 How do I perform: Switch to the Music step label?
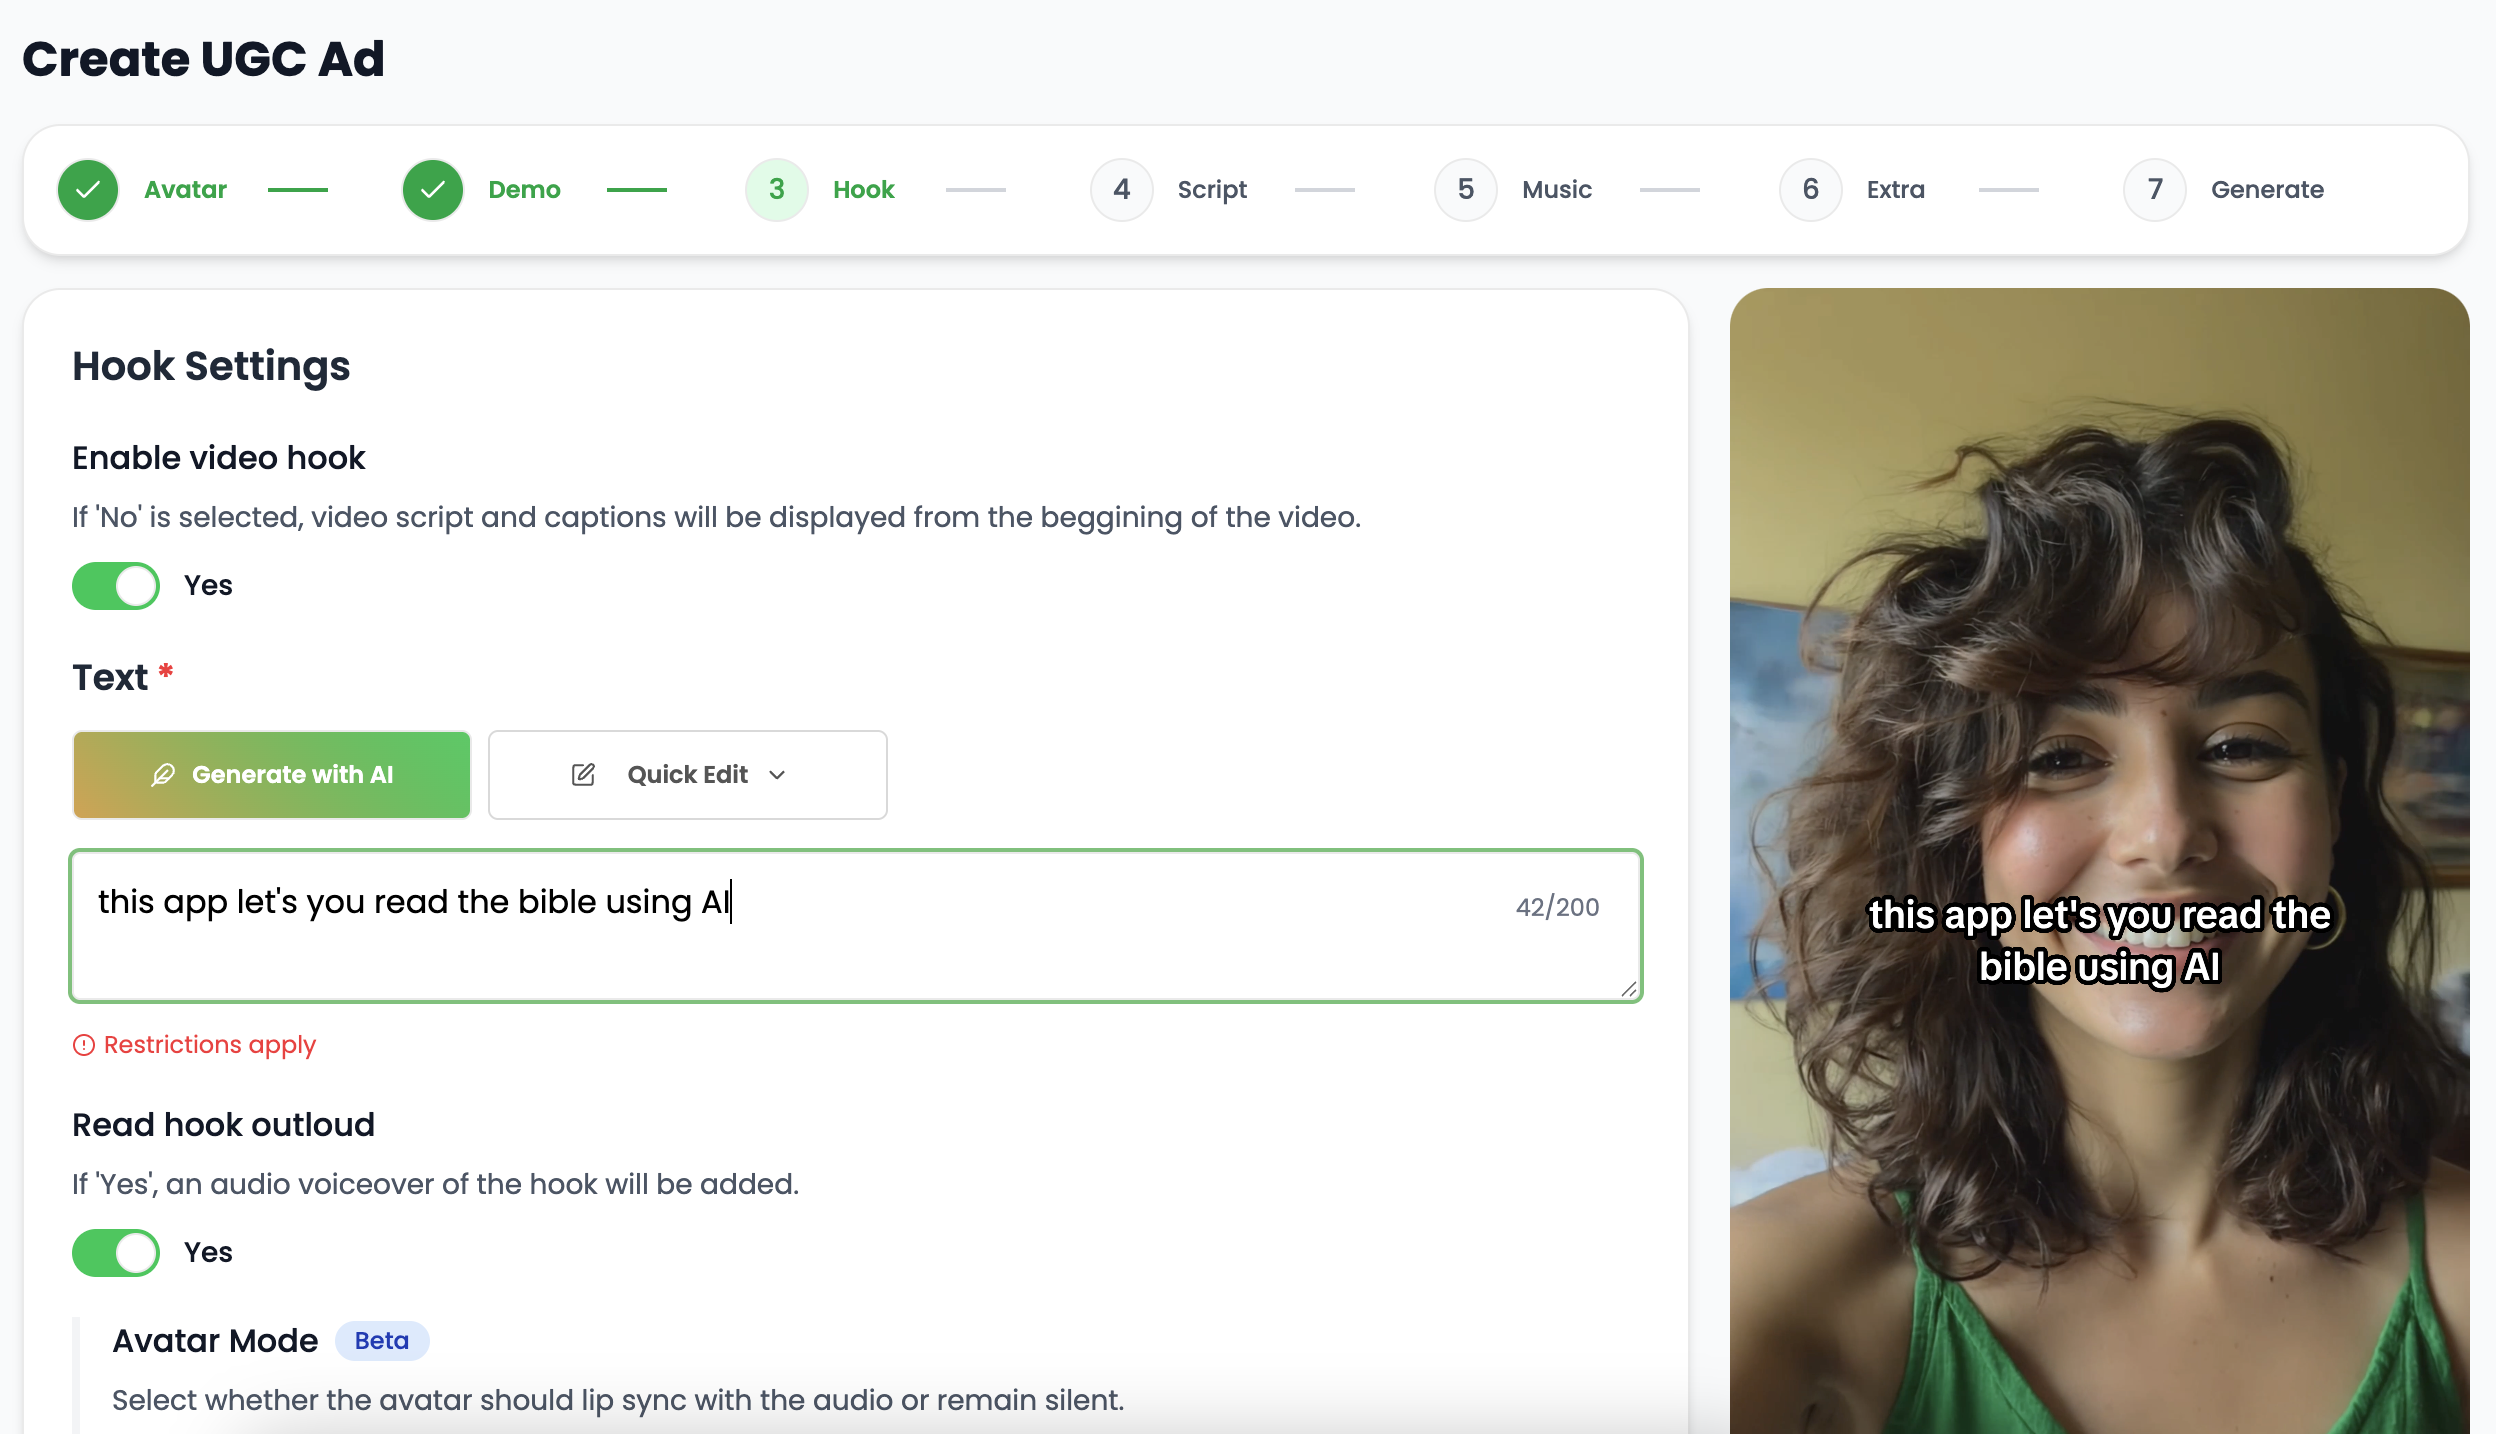(x=1556, y=190)
